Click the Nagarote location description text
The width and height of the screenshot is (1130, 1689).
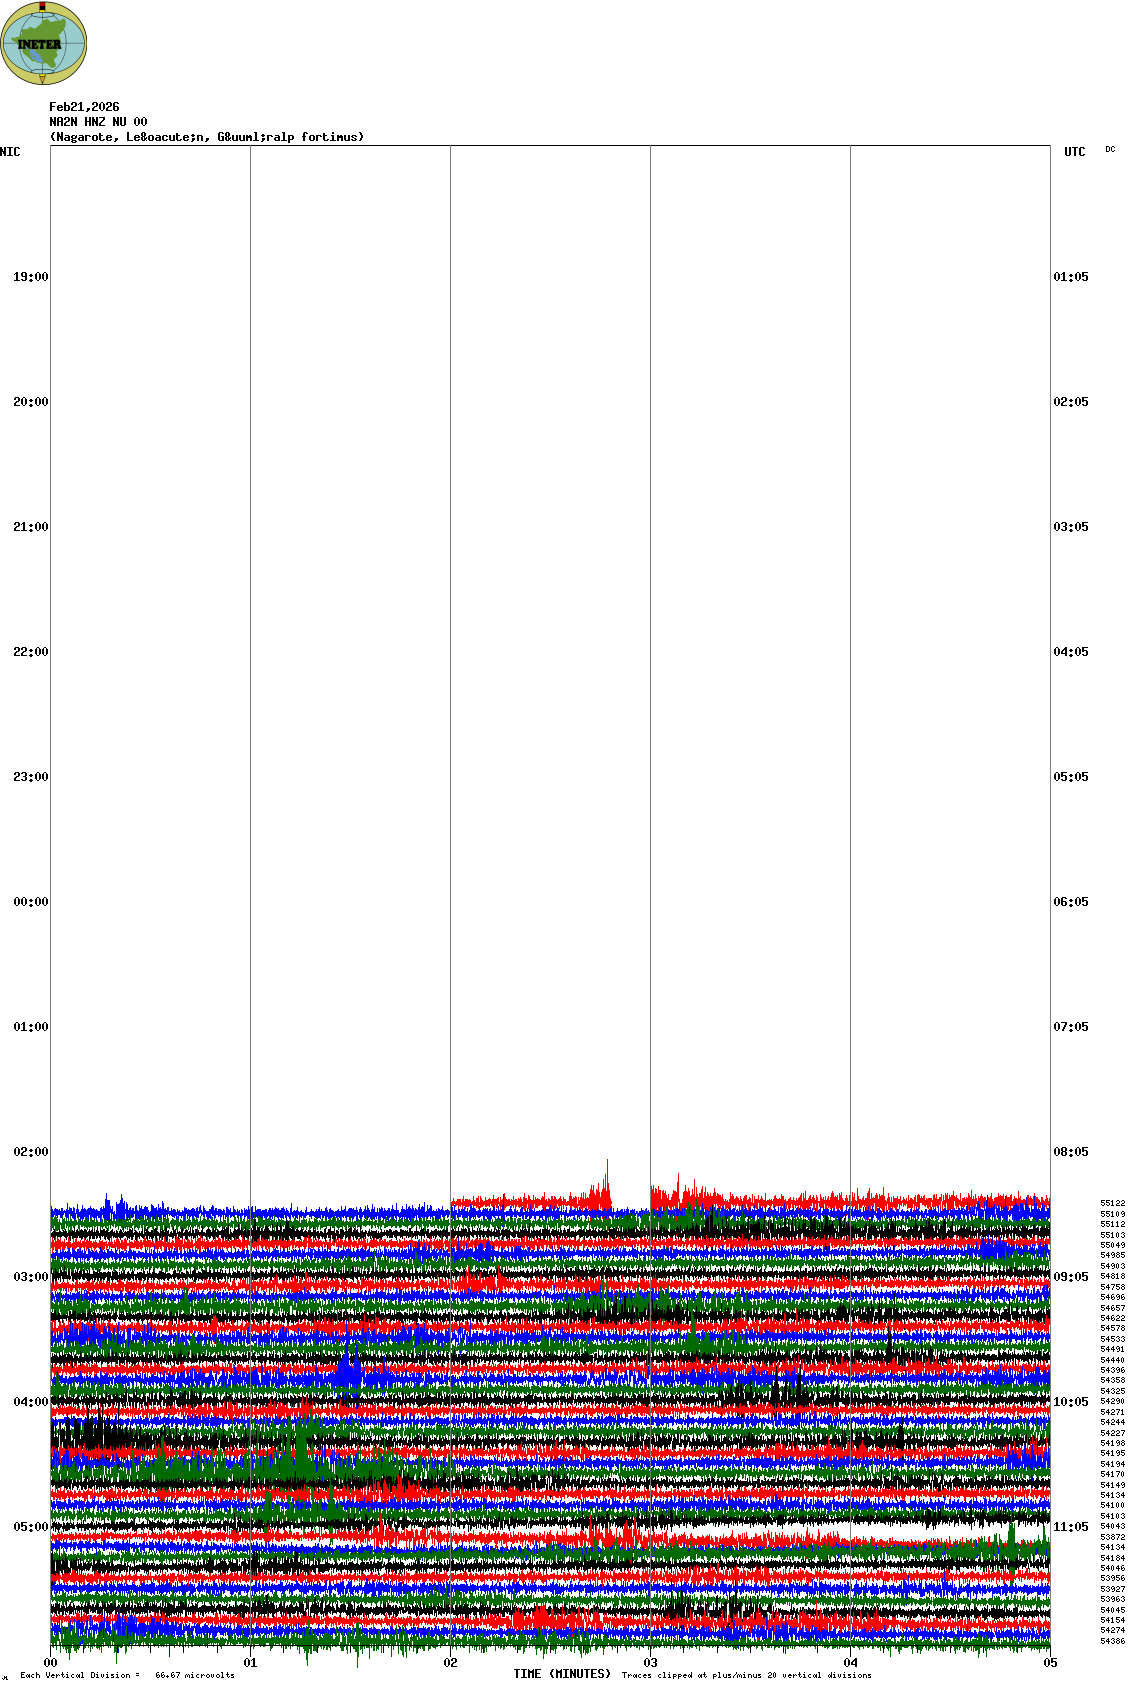click(x=206, y=137)
